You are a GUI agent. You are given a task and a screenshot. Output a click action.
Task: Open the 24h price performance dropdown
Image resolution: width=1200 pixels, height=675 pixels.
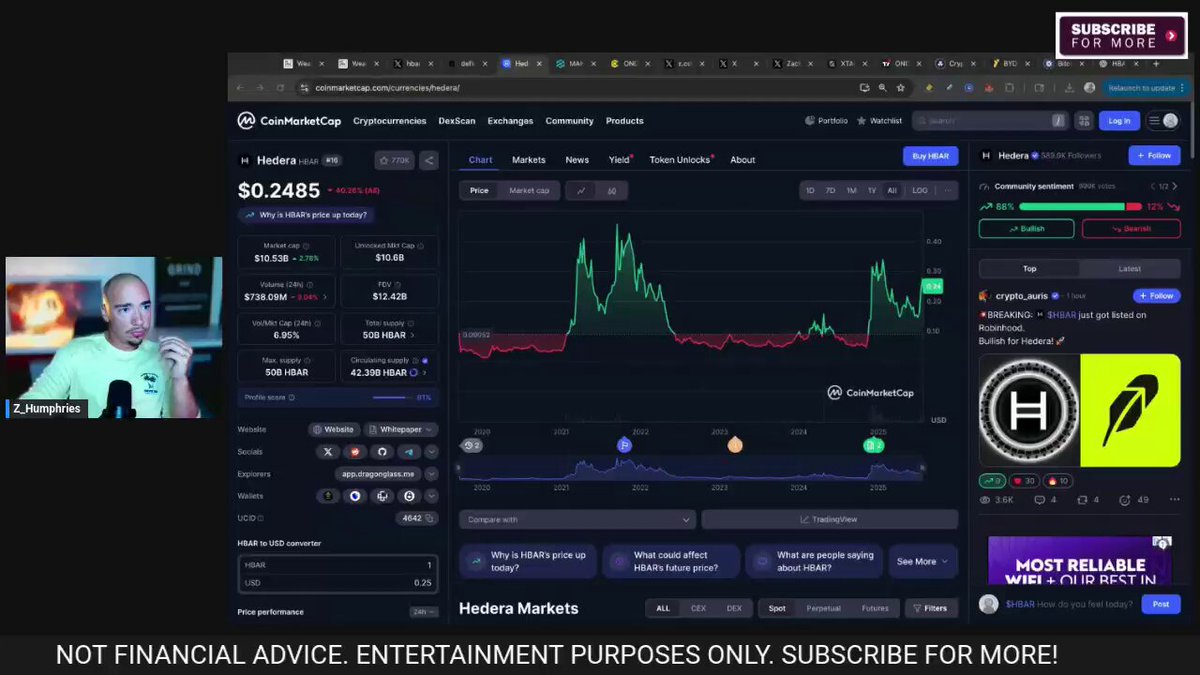[x=424, y=612]
